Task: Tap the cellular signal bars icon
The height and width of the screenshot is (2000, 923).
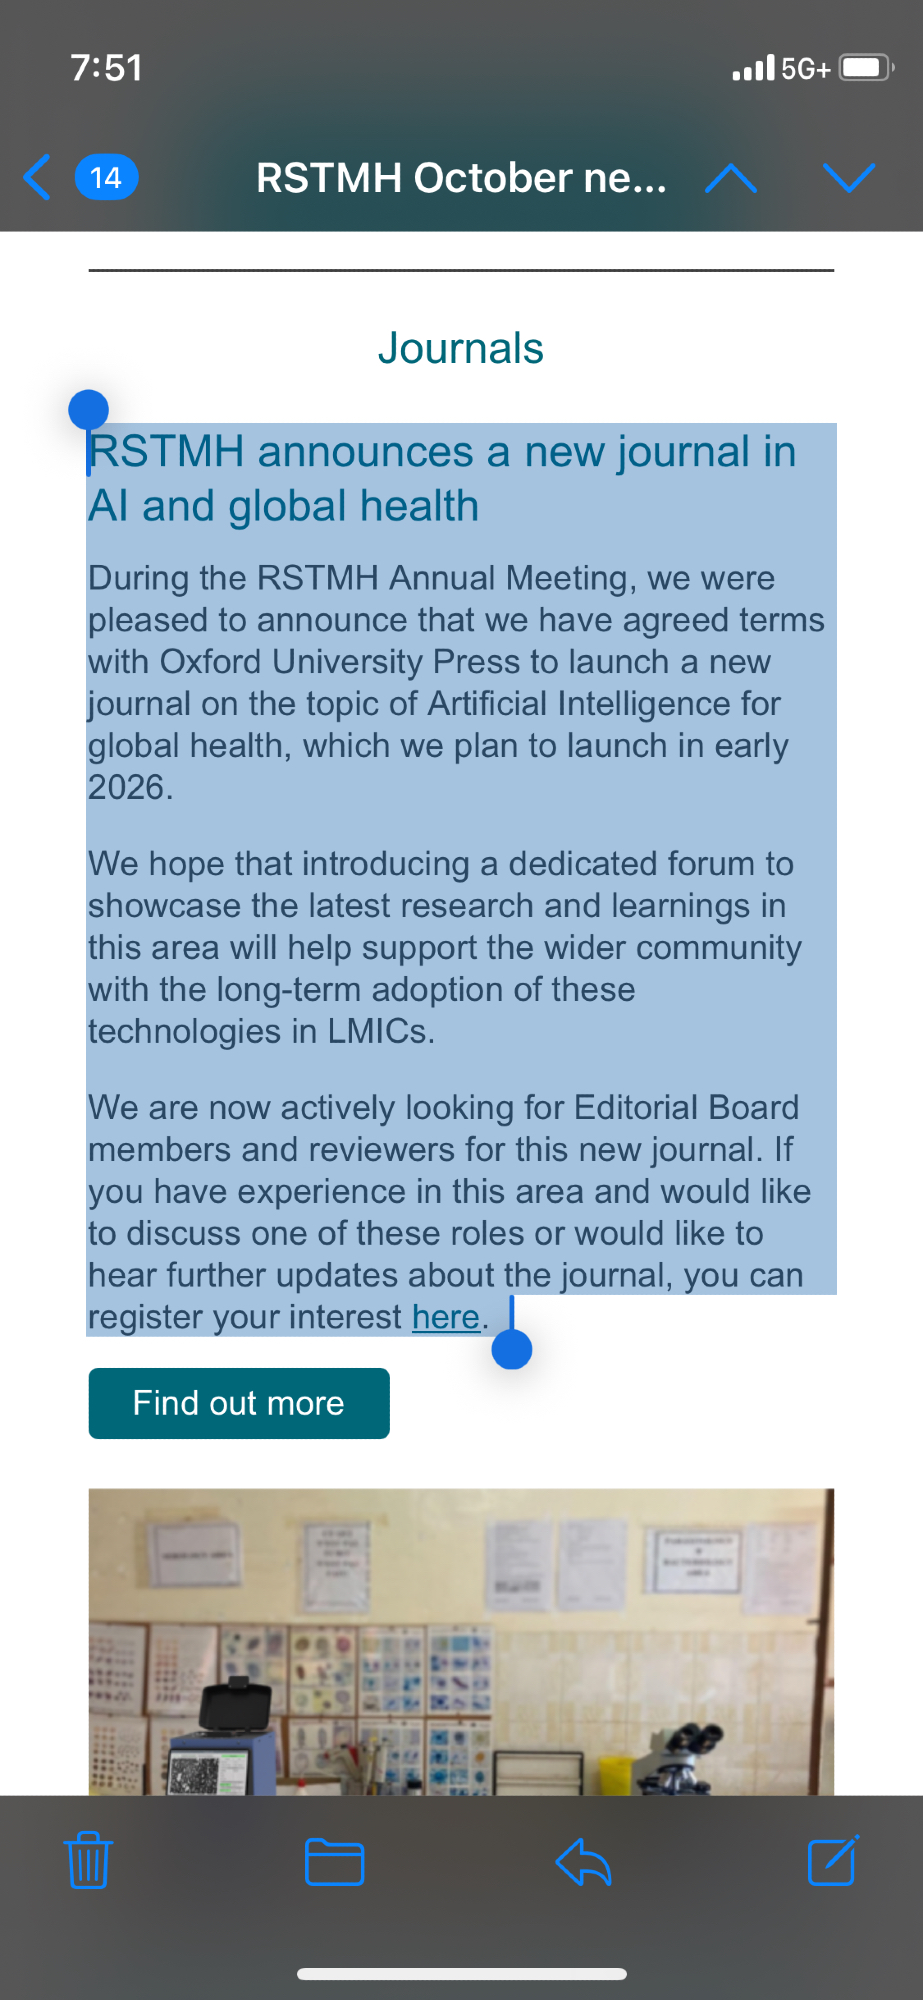Action: [x=753, y=68]
